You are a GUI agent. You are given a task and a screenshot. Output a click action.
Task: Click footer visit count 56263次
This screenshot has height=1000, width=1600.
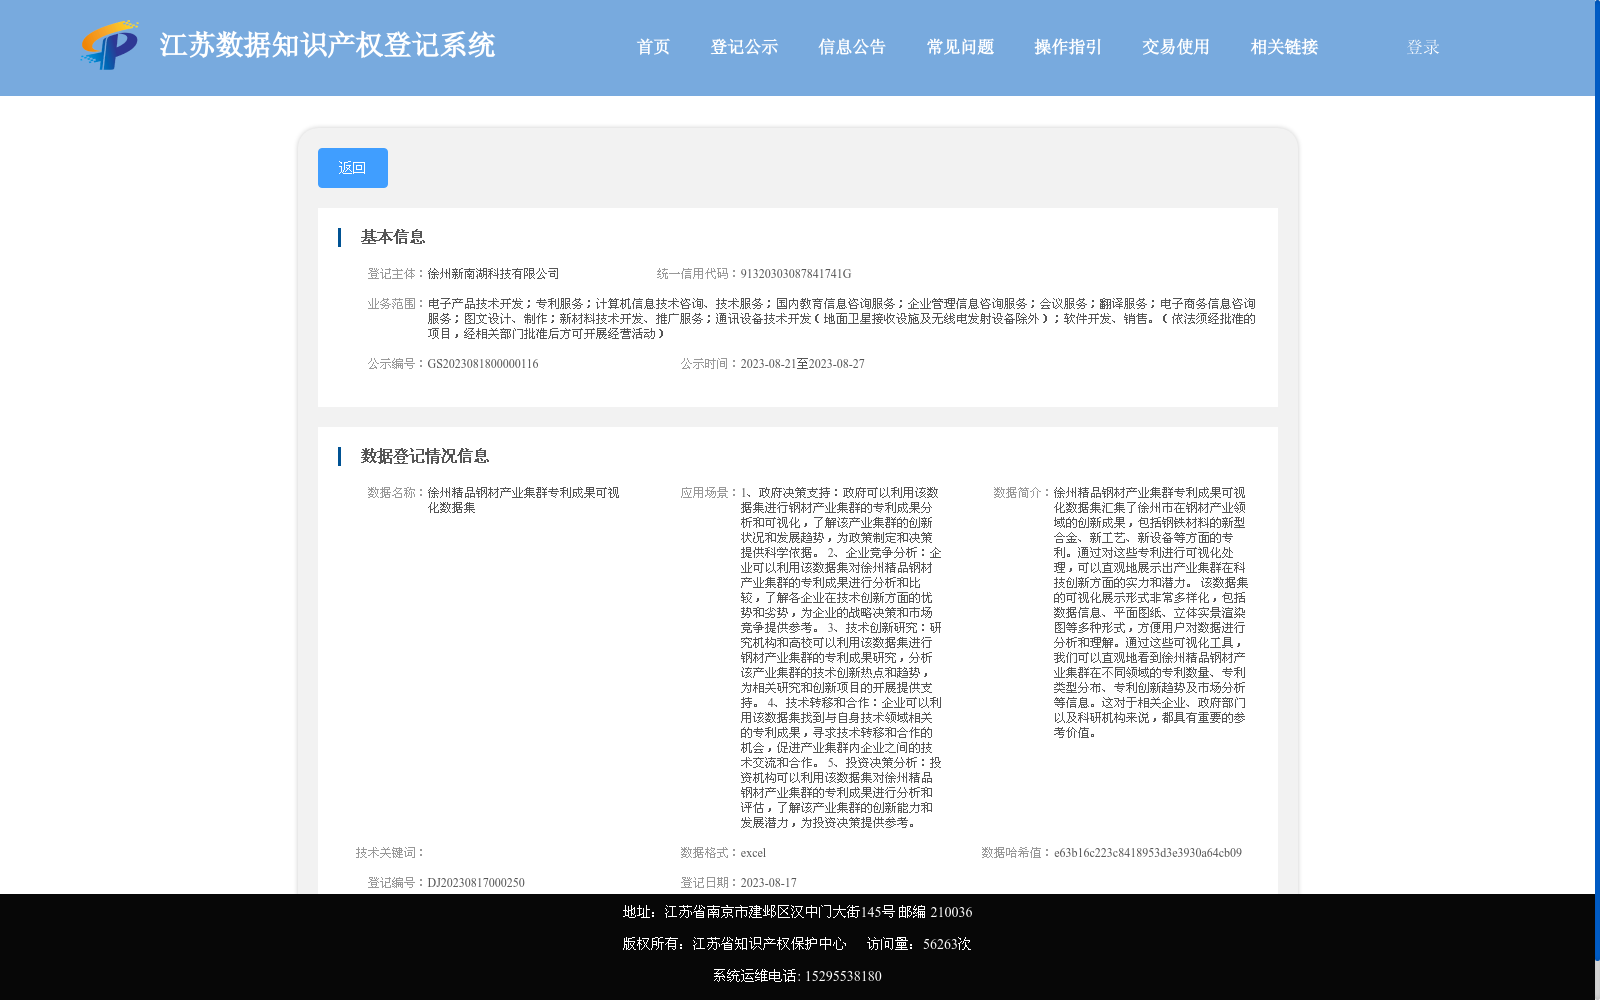(x=947, y=944)
